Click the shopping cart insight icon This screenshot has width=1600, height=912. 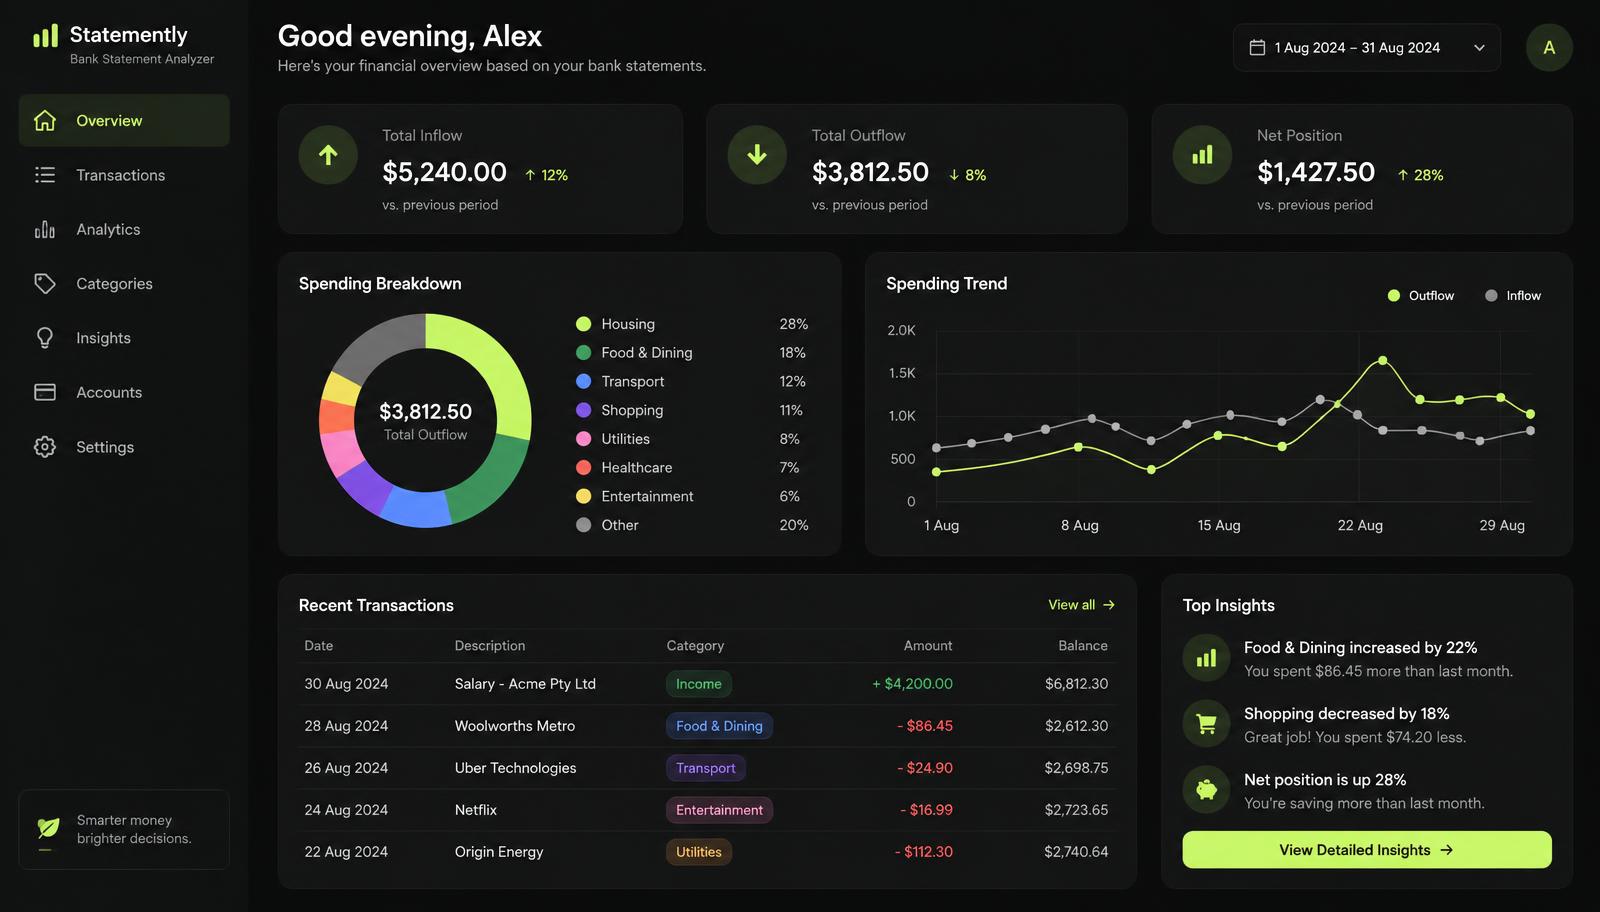[1207, 724]
